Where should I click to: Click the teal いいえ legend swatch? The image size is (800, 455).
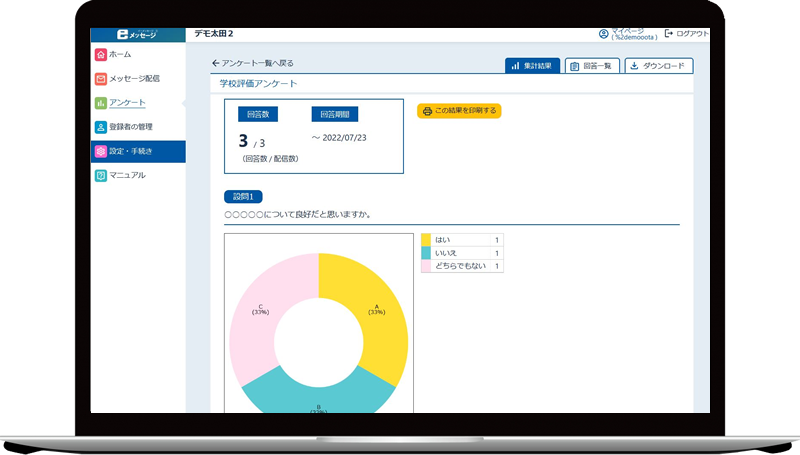[426, 254]
